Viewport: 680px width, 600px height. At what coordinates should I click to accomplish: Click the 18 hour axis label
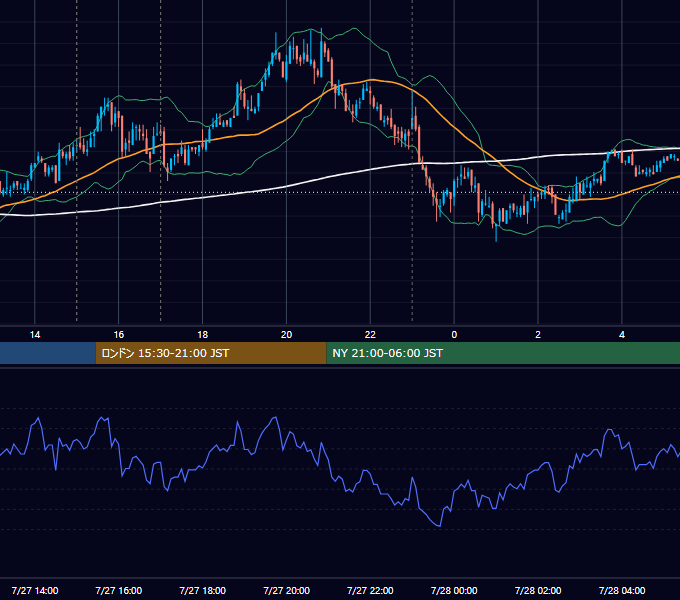click(203, 335)
